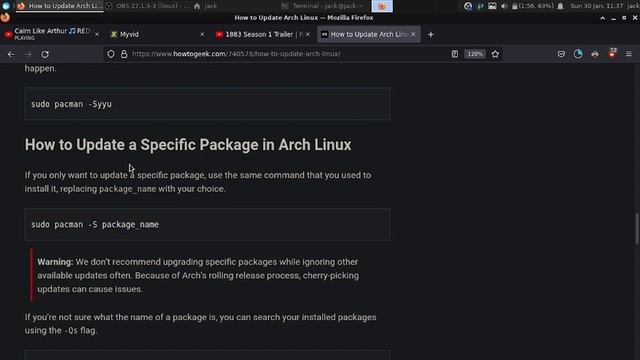Select Firefox window button in top panel
Screen dimensions: 640x360
(59, 6)
